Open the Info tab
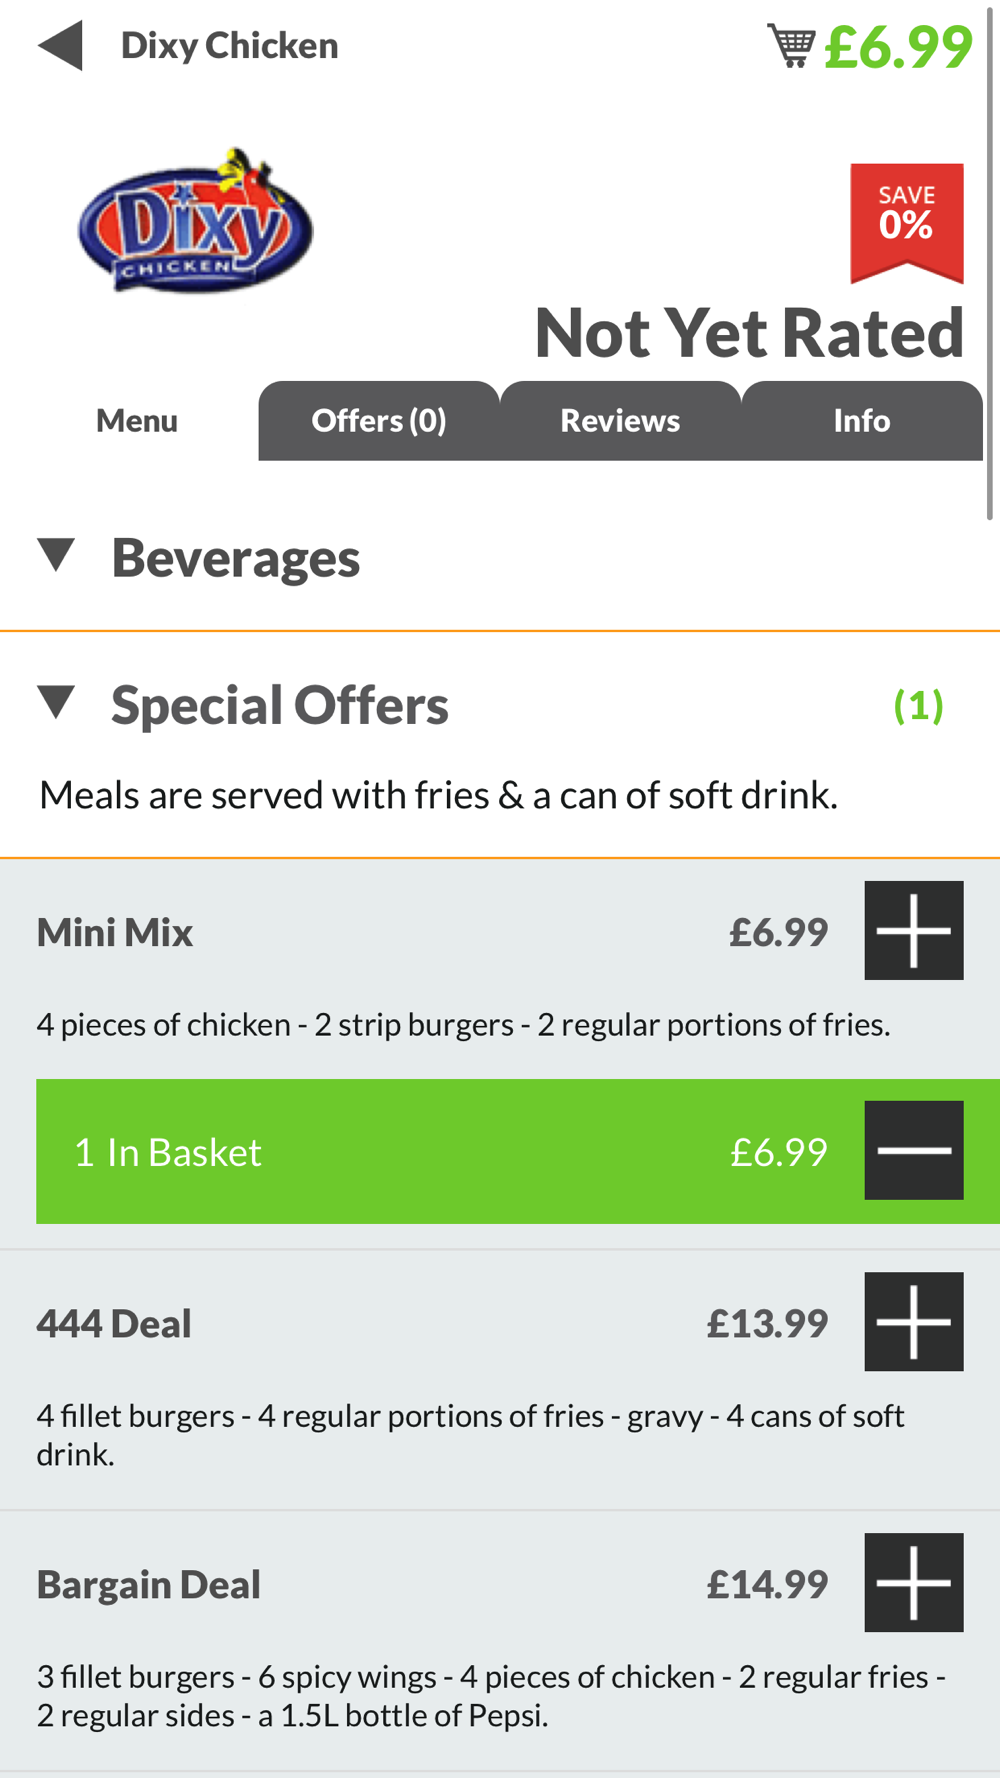The height and width of the screenshot is (1778, 1000). (862, 421)
